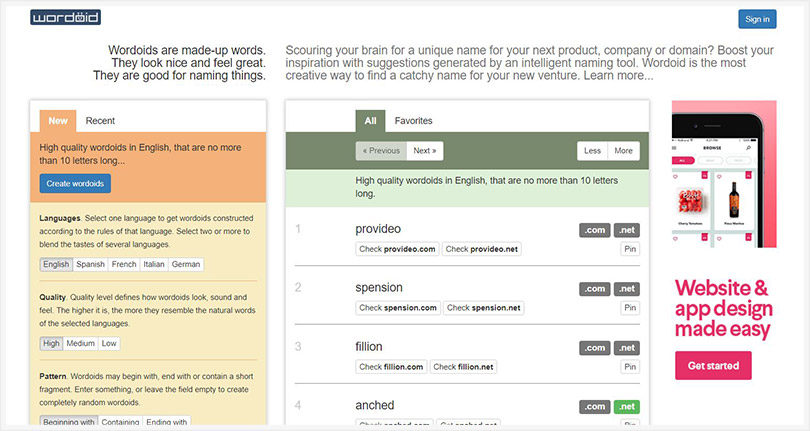The width and height of the screenshot is (810, 431).
Task: Click the .net badge for provideo
Action: point(627,230)
